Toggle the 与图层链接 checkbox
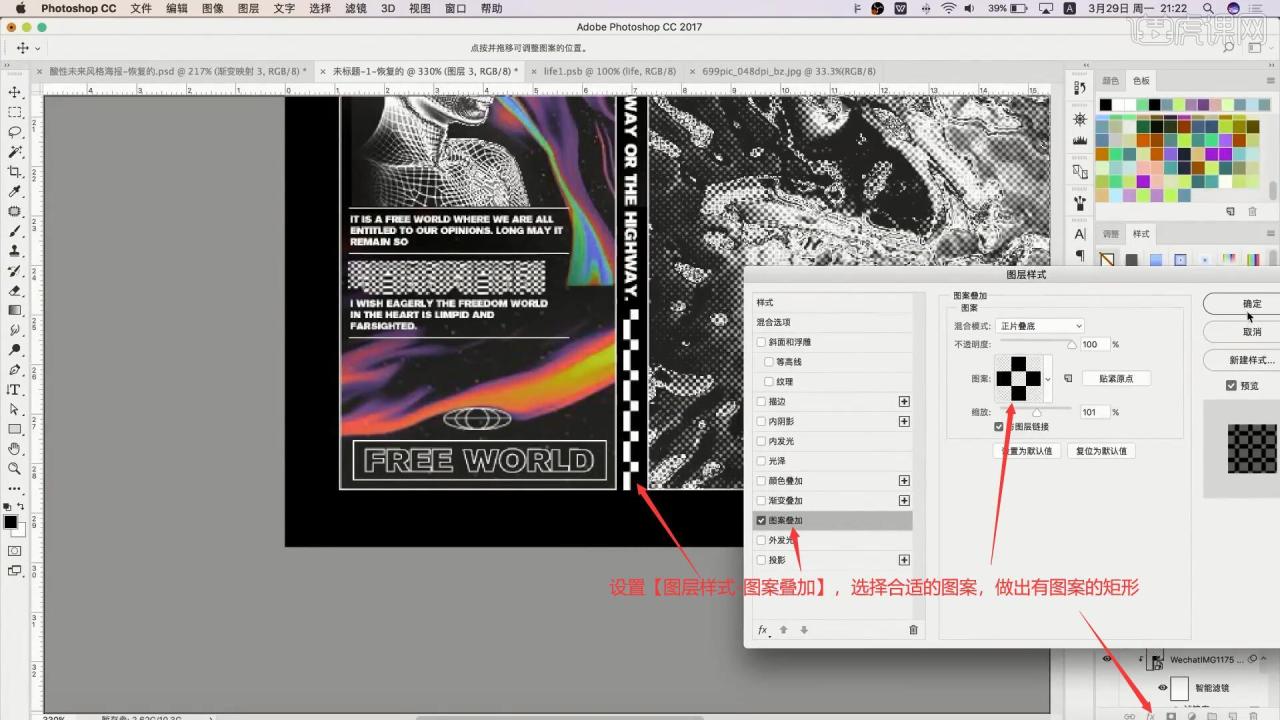The width and height of the screenshot is (1280, 720). 999,426
